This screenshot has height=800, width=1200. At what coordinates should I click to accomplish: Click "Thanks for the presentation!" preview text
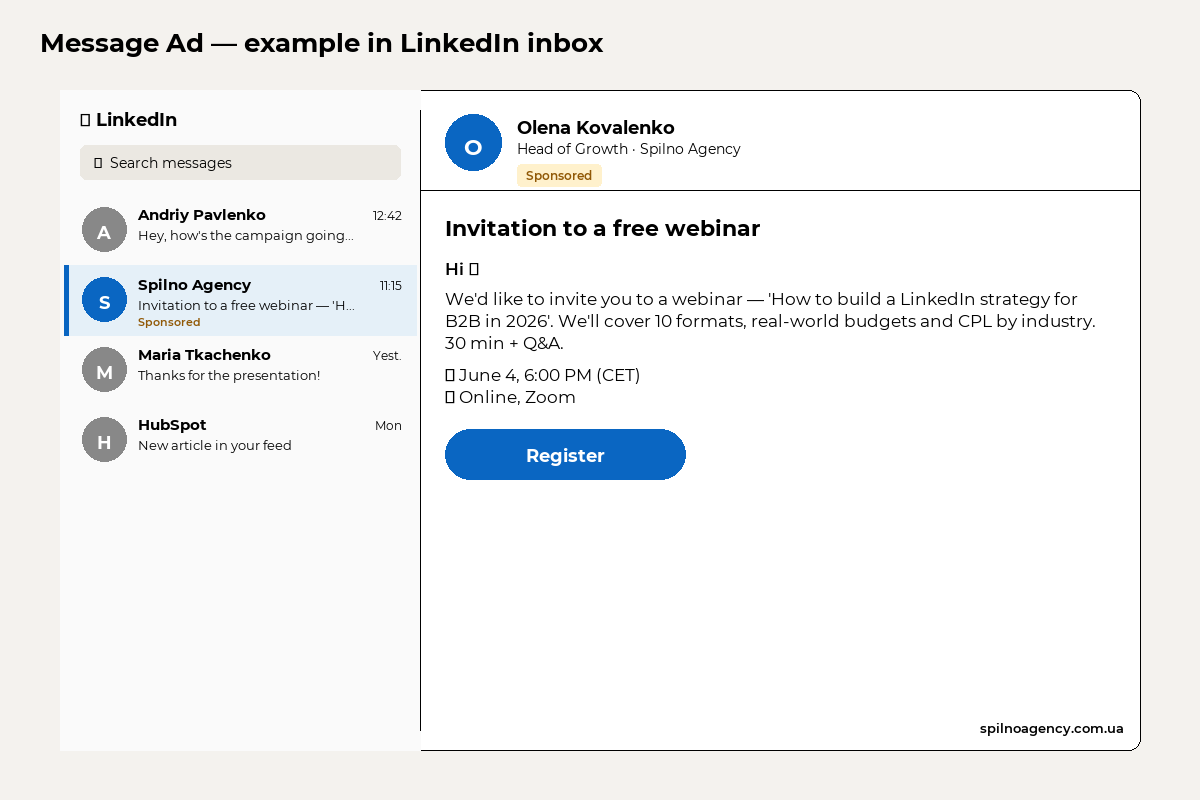tap(229, 375)
